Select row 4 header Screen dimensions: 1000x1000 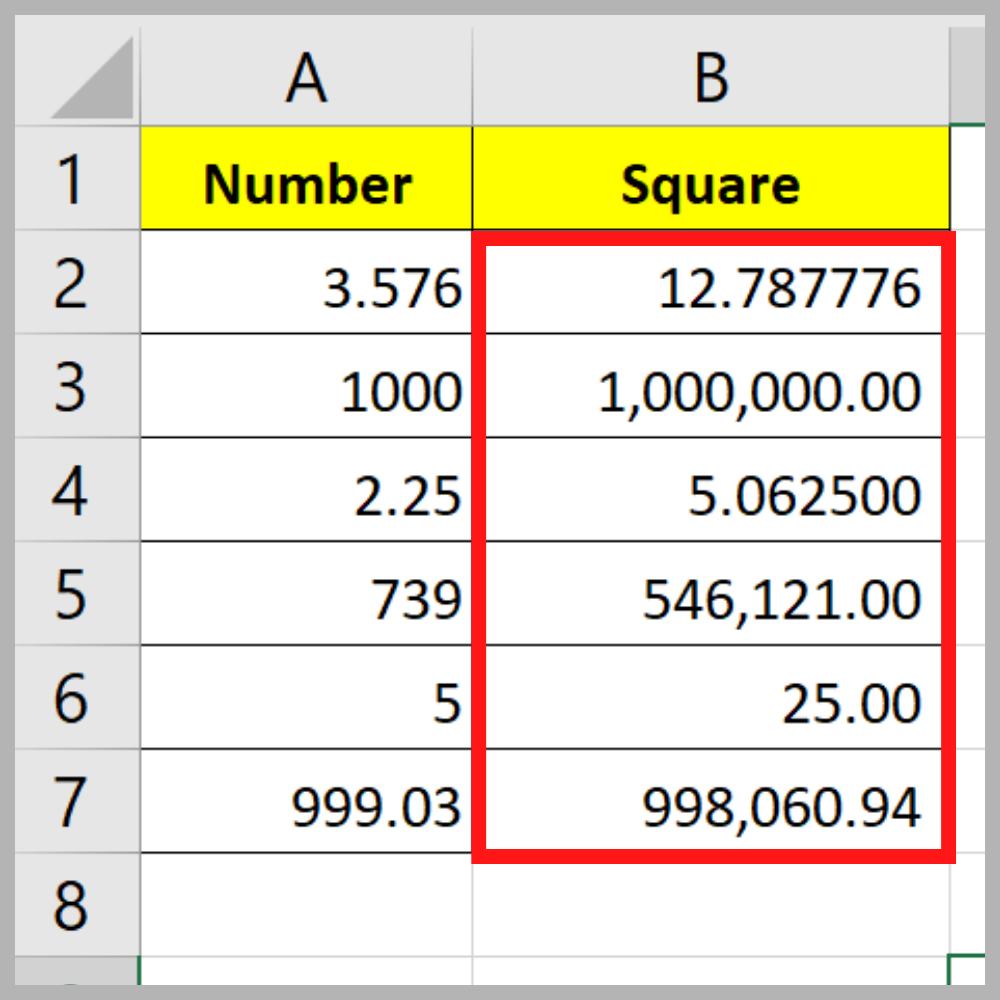point(77,489)
